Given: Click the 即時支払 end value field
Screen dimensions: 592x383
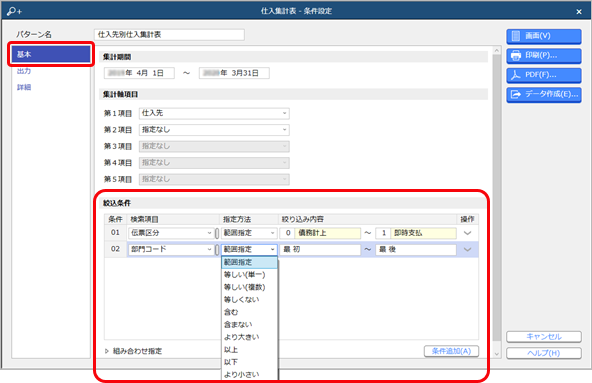Looking at the screenshot, I should [x=424, y=233].
